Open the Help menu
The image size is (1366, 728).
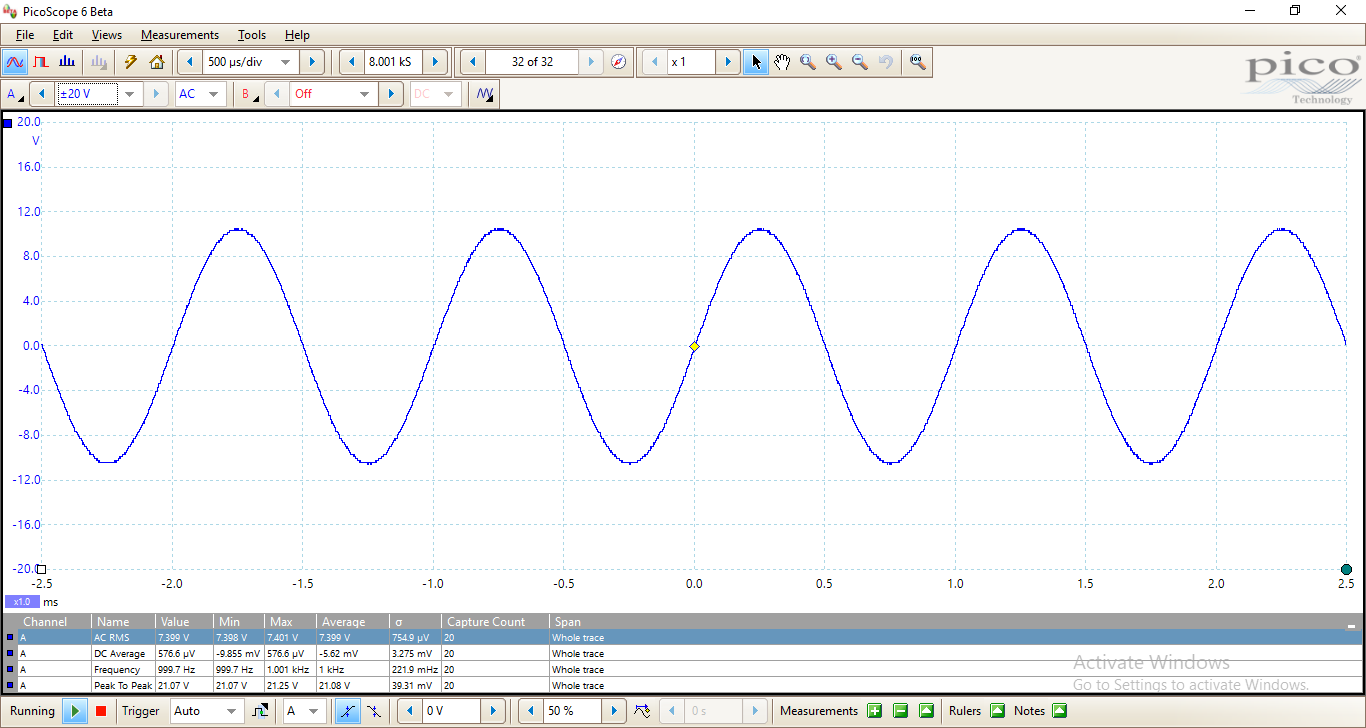(x=297, y=35)
